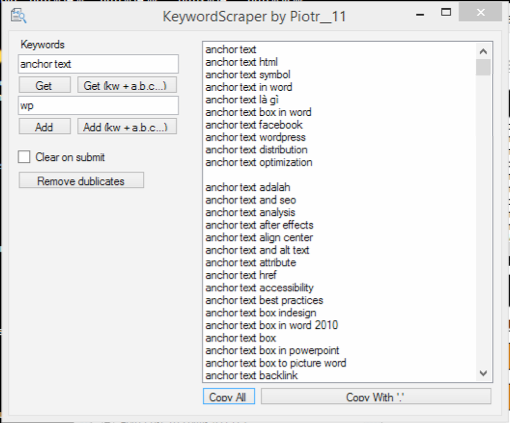This screenshot has height=423, width=510.
Task: Select 'anchor text best practices' line
Action: pyautogui.click(x=264, y=300)
